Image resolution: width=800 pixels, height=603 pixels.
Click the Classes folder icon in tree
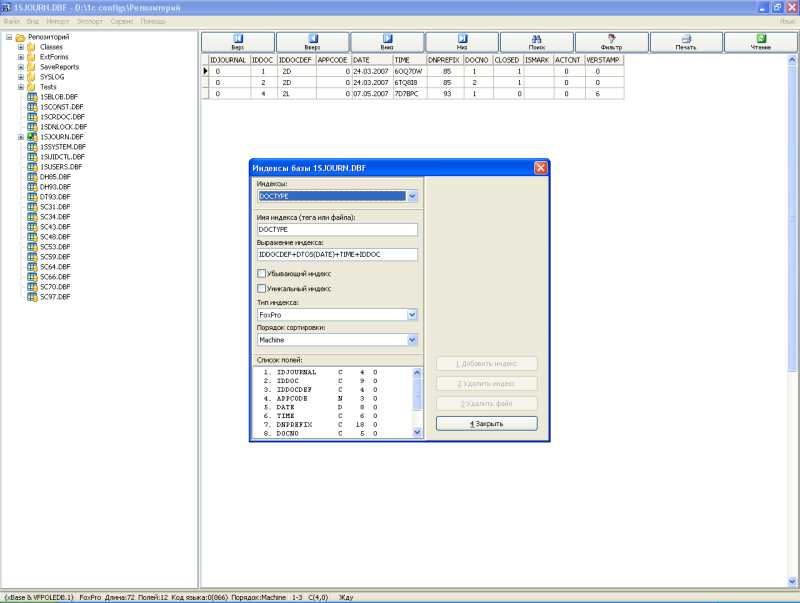click(x=31, y=47)
